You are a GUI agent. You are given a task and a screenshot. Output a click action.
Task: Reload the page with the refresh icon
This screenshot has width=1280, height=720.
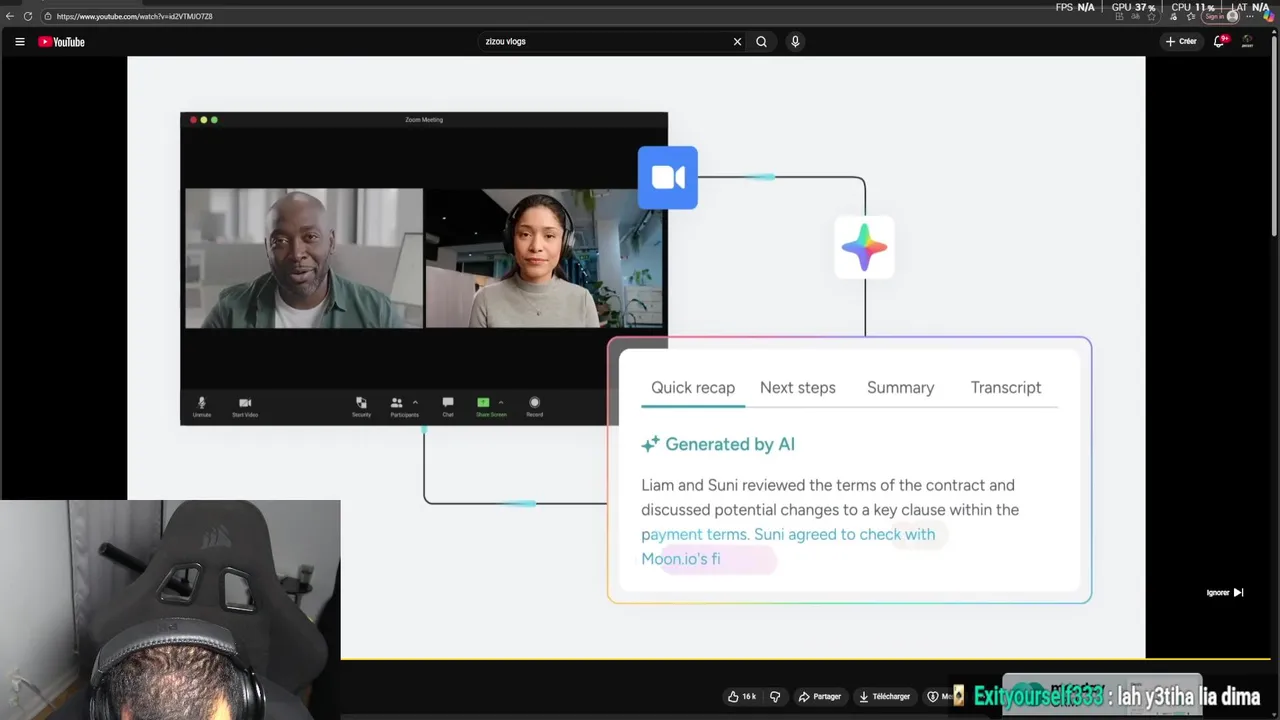pyautogui.click(x=28, y=16)
